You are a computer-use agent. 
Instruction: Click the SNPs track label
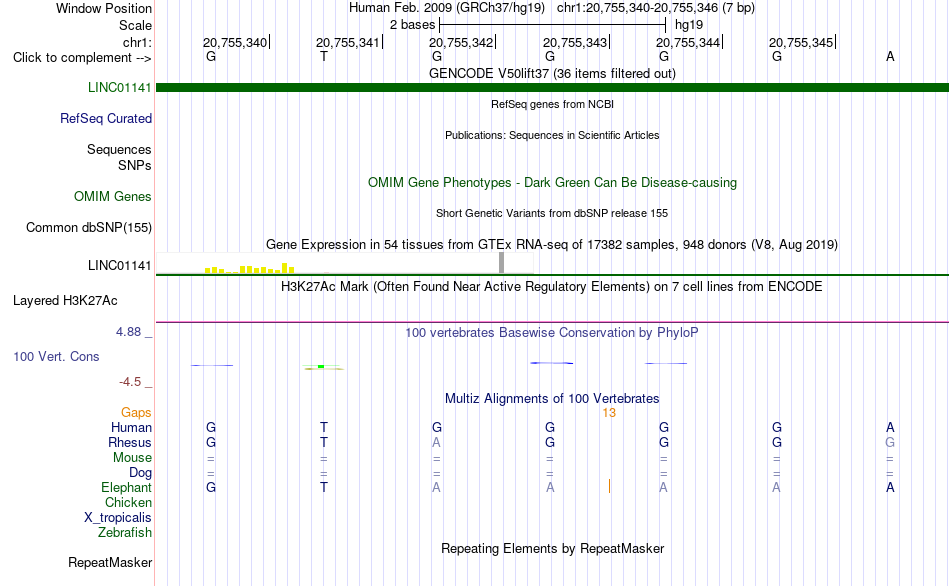point(135,165)
